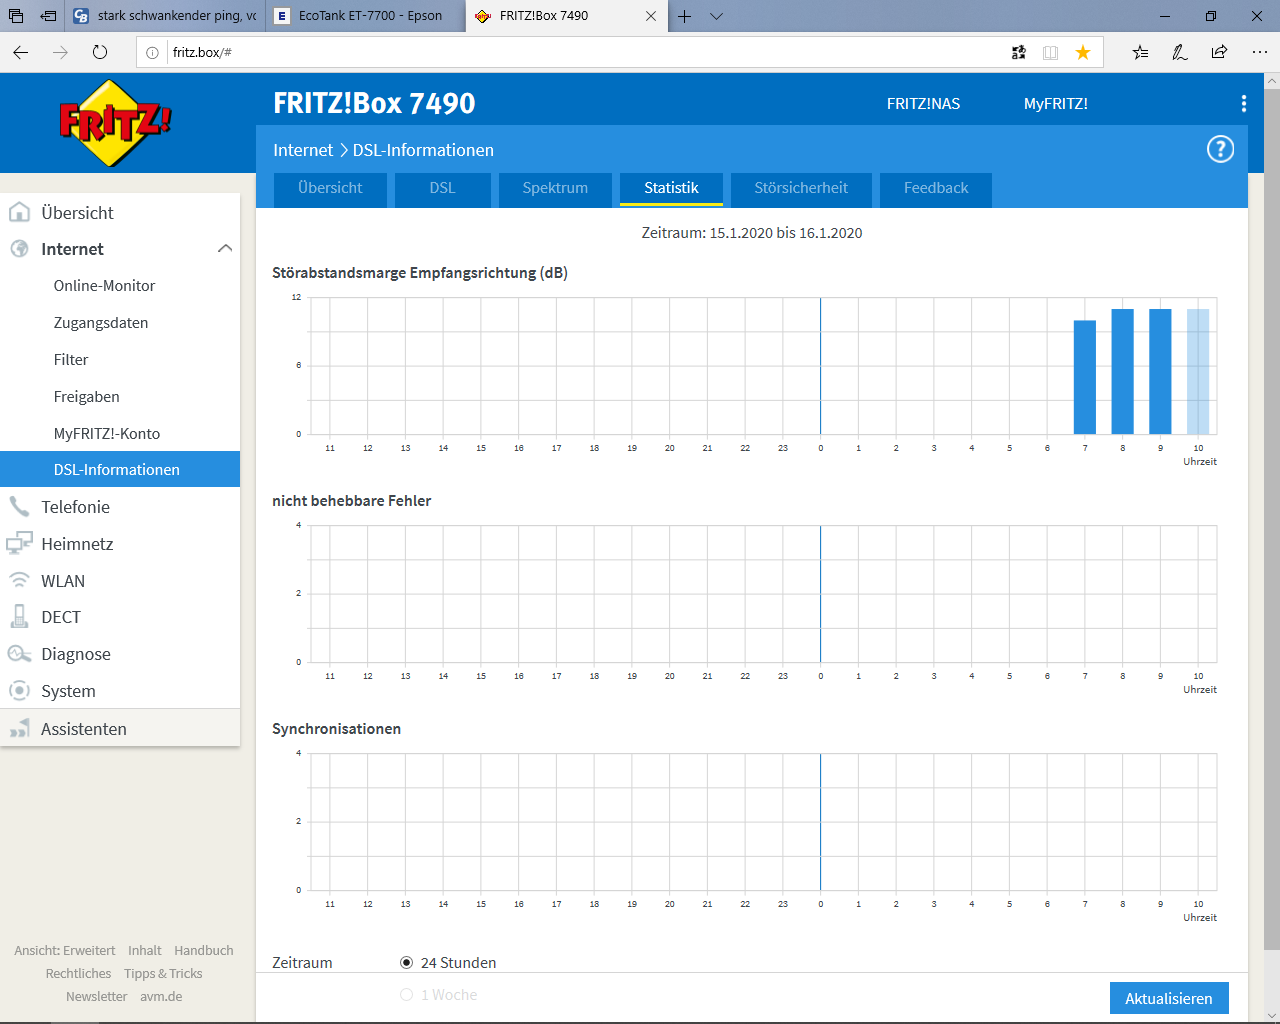The width and height of the screenshot is (1280, 1024).
Task: Click the translate icon in address bar
Action: (x=1018, y=52)
